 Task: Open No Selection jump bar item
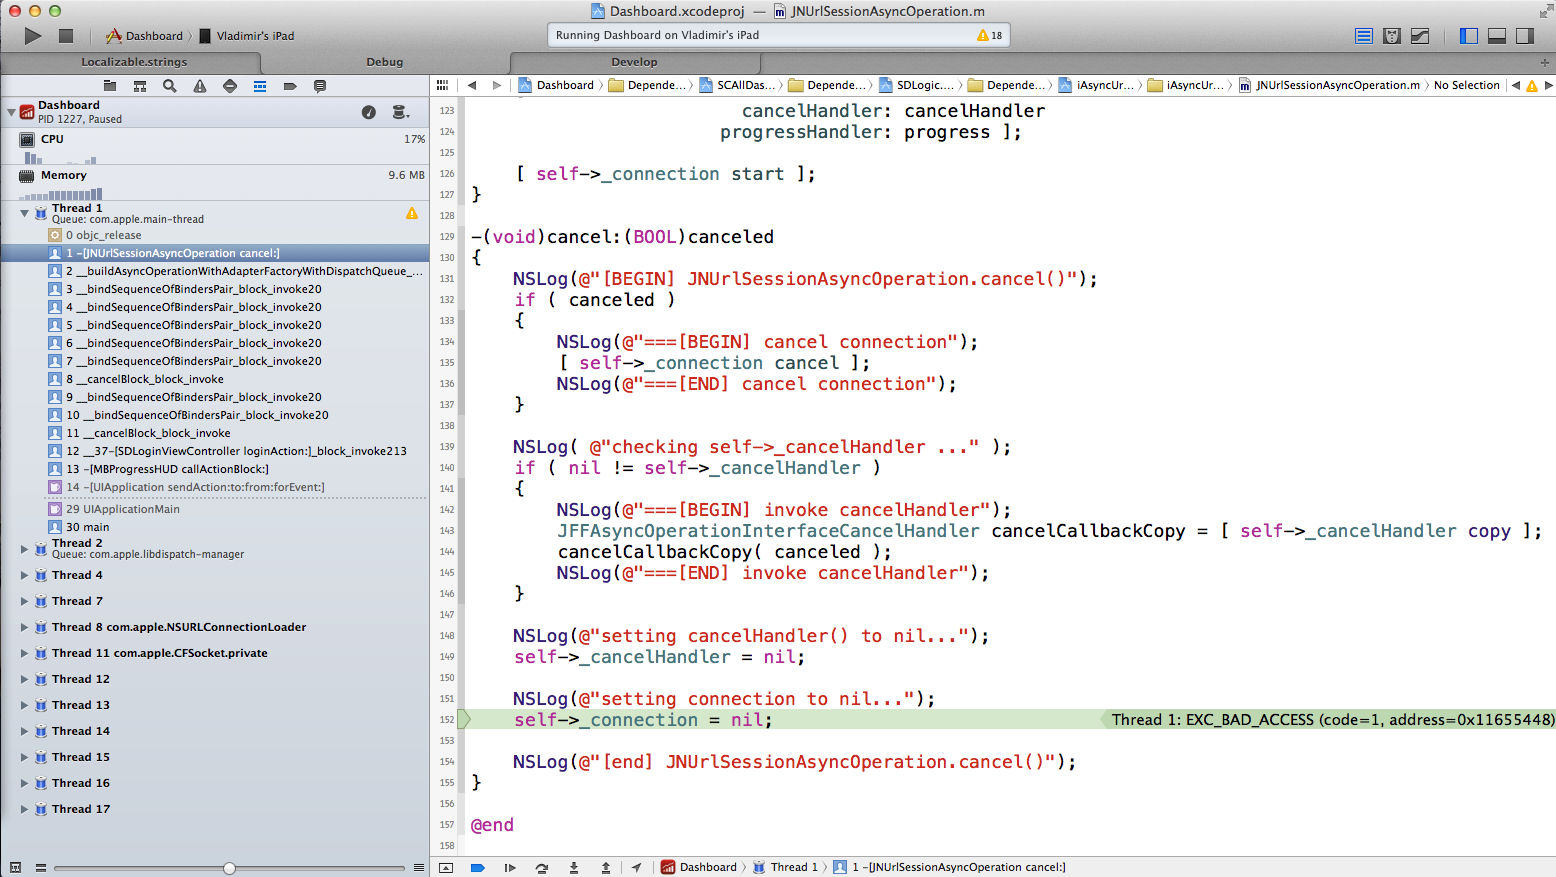point(1466,85)
